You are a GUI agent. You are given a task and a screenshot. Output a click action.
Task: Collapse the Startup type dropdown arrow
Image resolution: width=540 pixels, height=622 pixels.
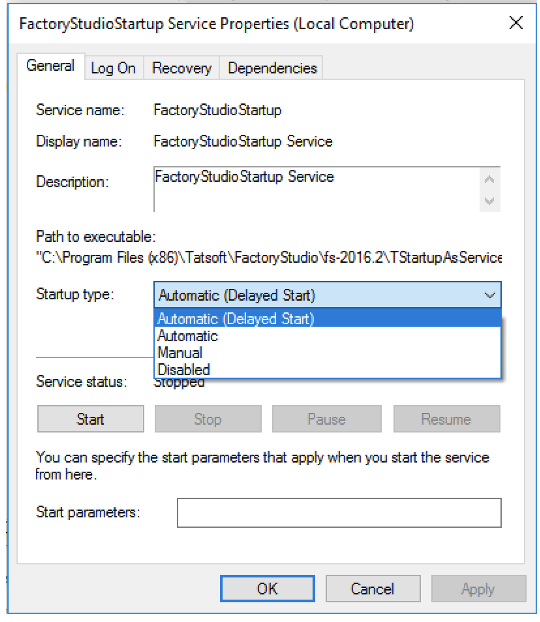point(490,295)
